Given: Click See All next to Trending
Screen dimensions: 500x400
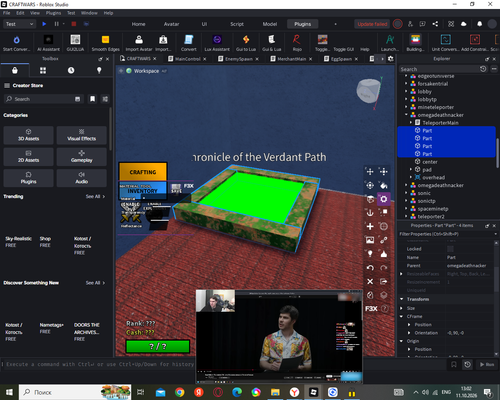Looking at the screenshot, I should click(x=95, y=196).
